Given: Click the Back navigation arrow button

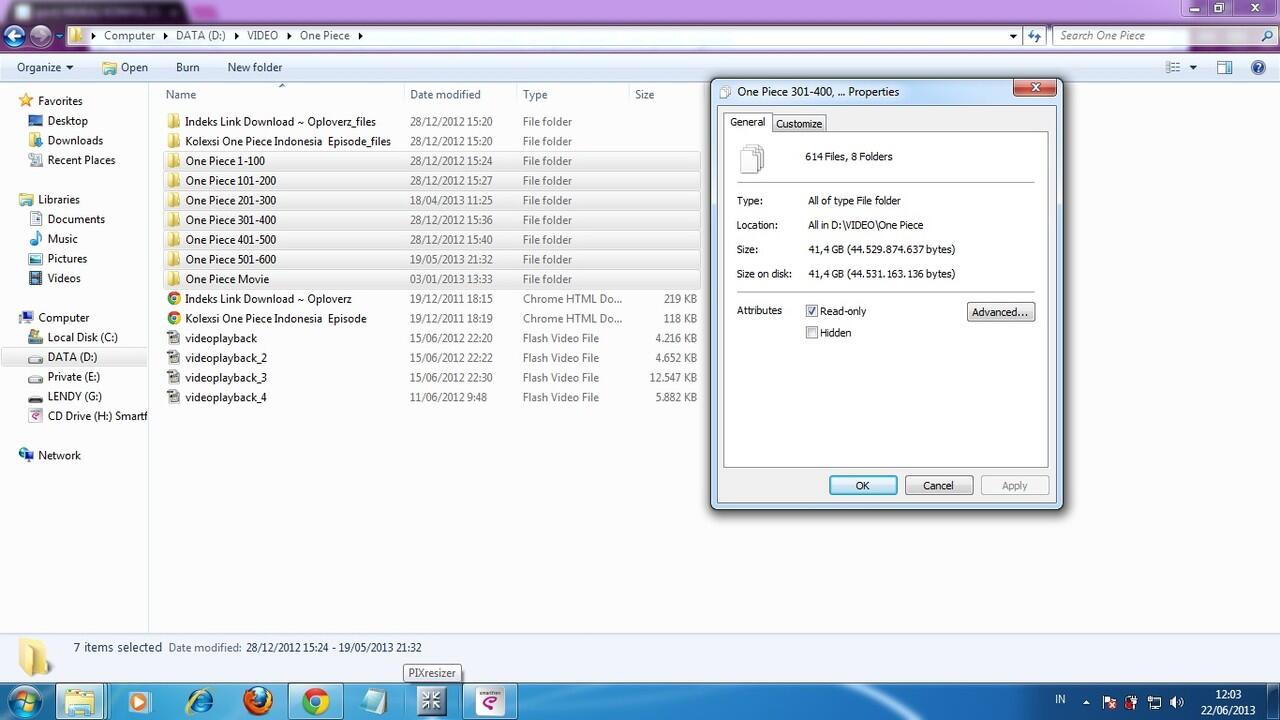Looking at the screenshot, I should pyautogui.click(x=14, y=36).
